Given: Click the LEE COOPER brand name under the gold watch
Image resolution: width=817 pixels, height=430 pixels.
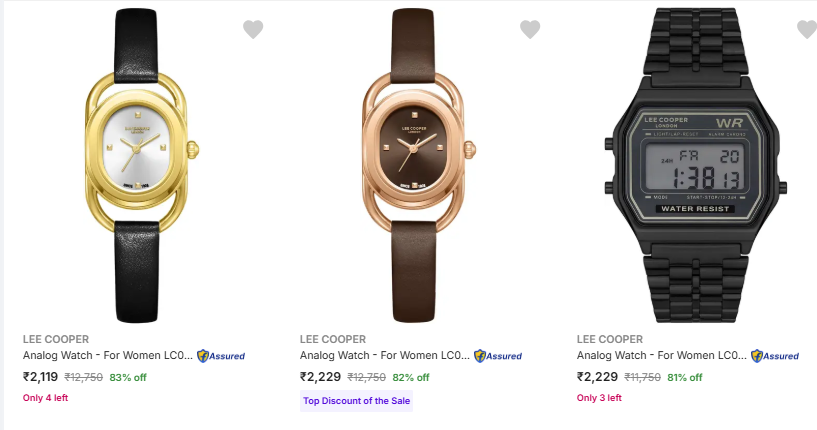Looking at the screenshot, I should 56,339.
